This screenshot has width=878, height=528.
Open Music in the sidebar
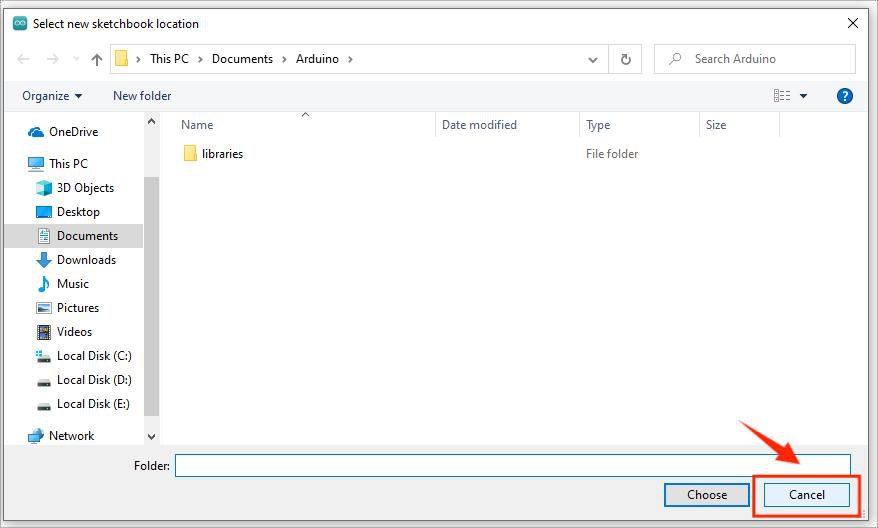(73, 284)
